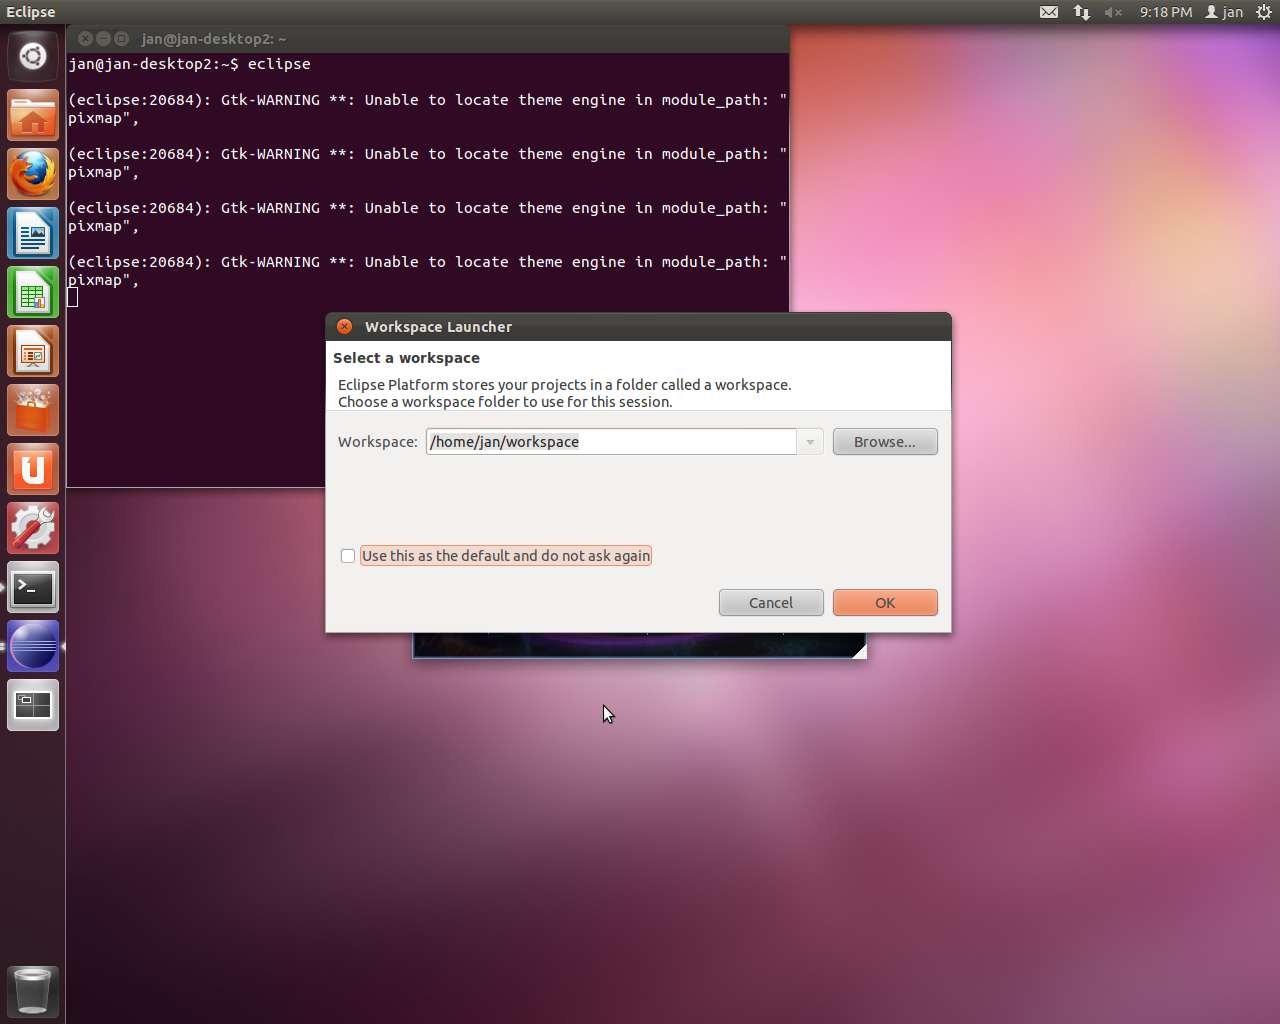Close the terminal window
This screenshot has width=1280, height=1024.
point(85,38)
